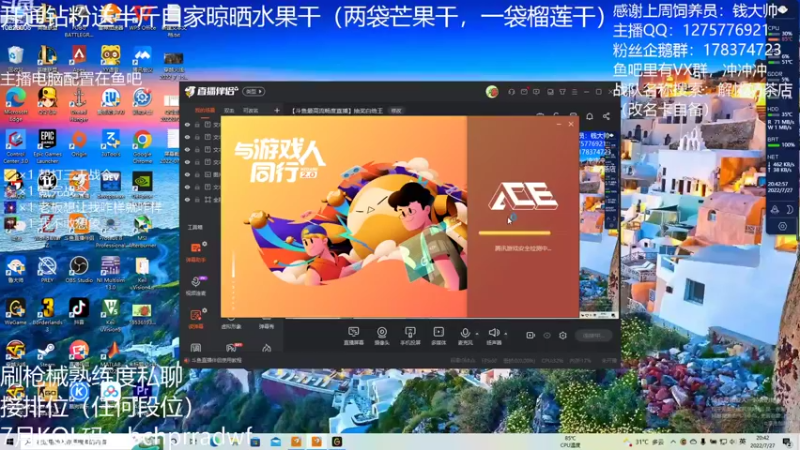Open user avatar in 直播伴侣 title bar
Screen dimensions: 800x450
[x=492, y=92]
